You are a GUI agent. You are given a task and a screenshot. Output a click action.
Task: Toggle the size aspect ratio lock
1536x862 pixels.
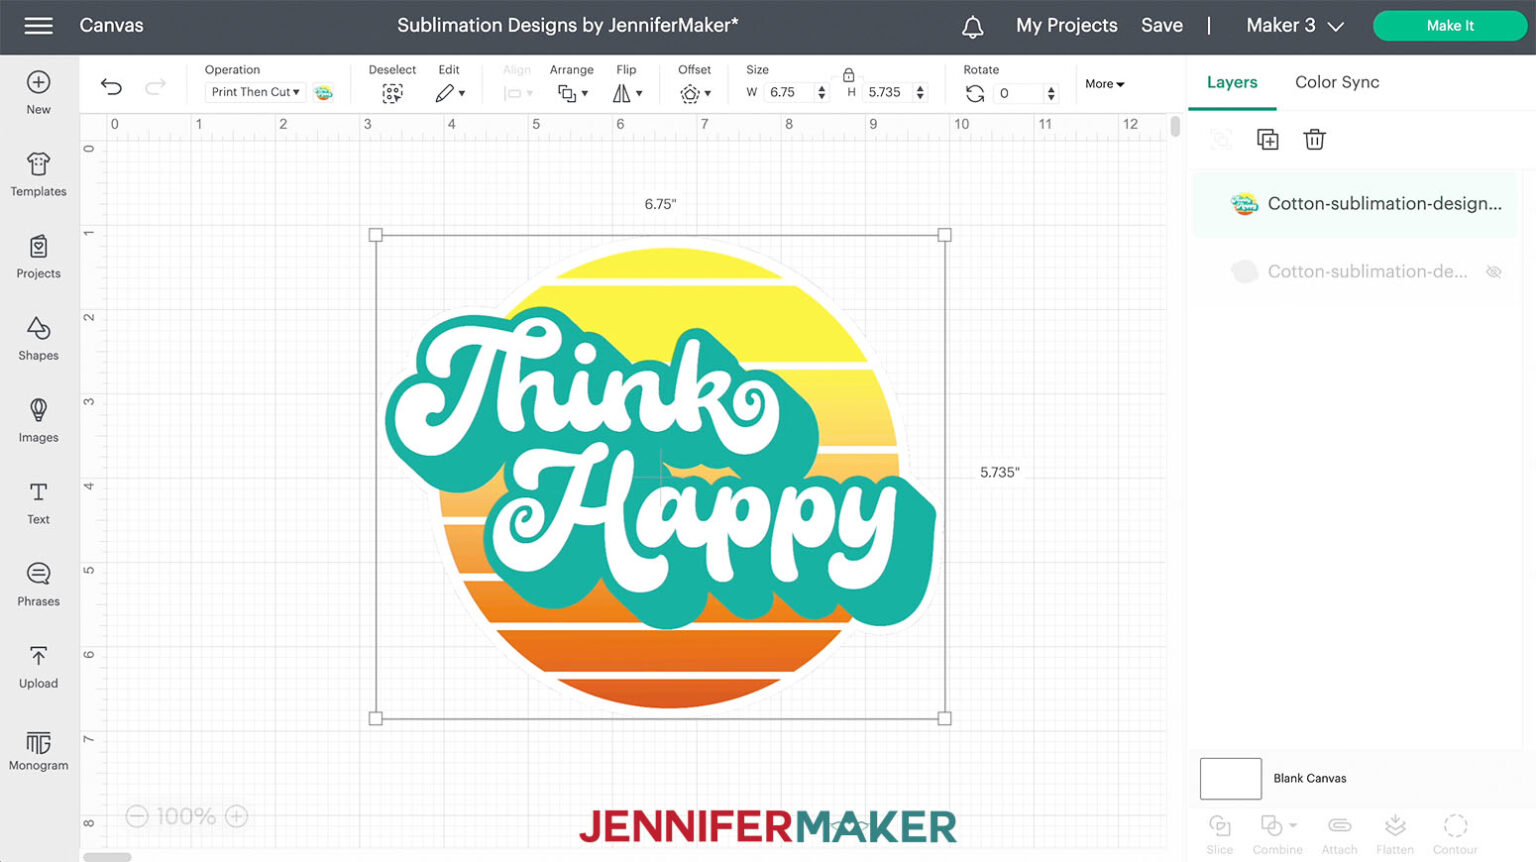pos(848,75)
